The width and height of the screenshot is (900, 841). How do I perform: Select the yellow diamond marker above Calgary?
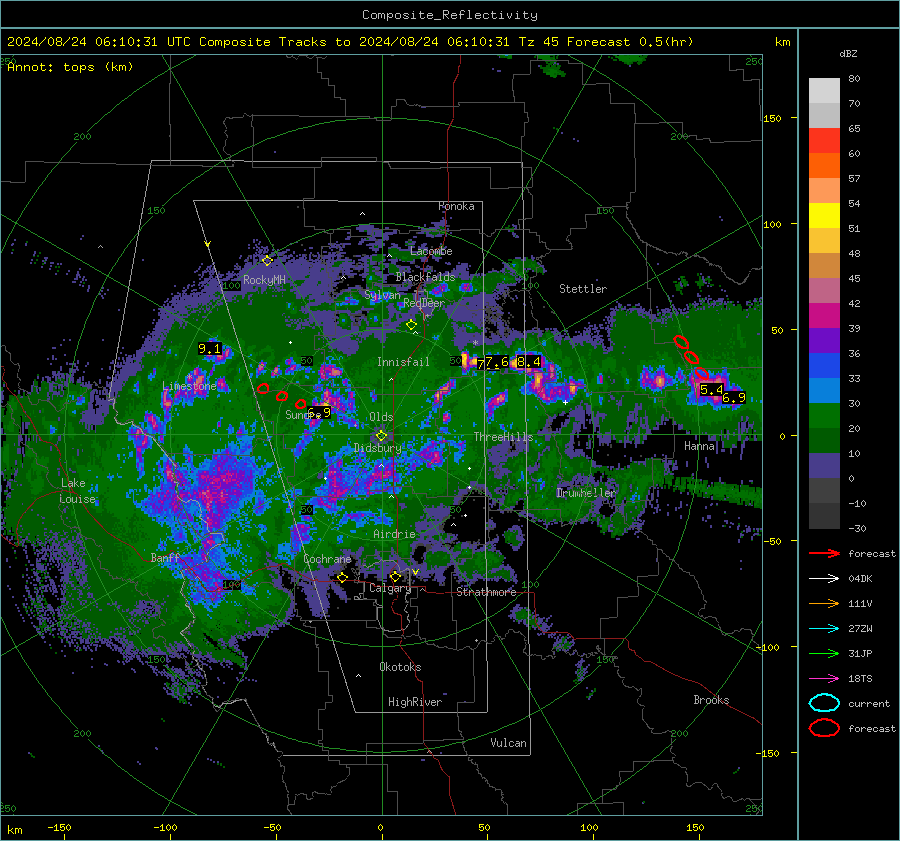(395, 576)
